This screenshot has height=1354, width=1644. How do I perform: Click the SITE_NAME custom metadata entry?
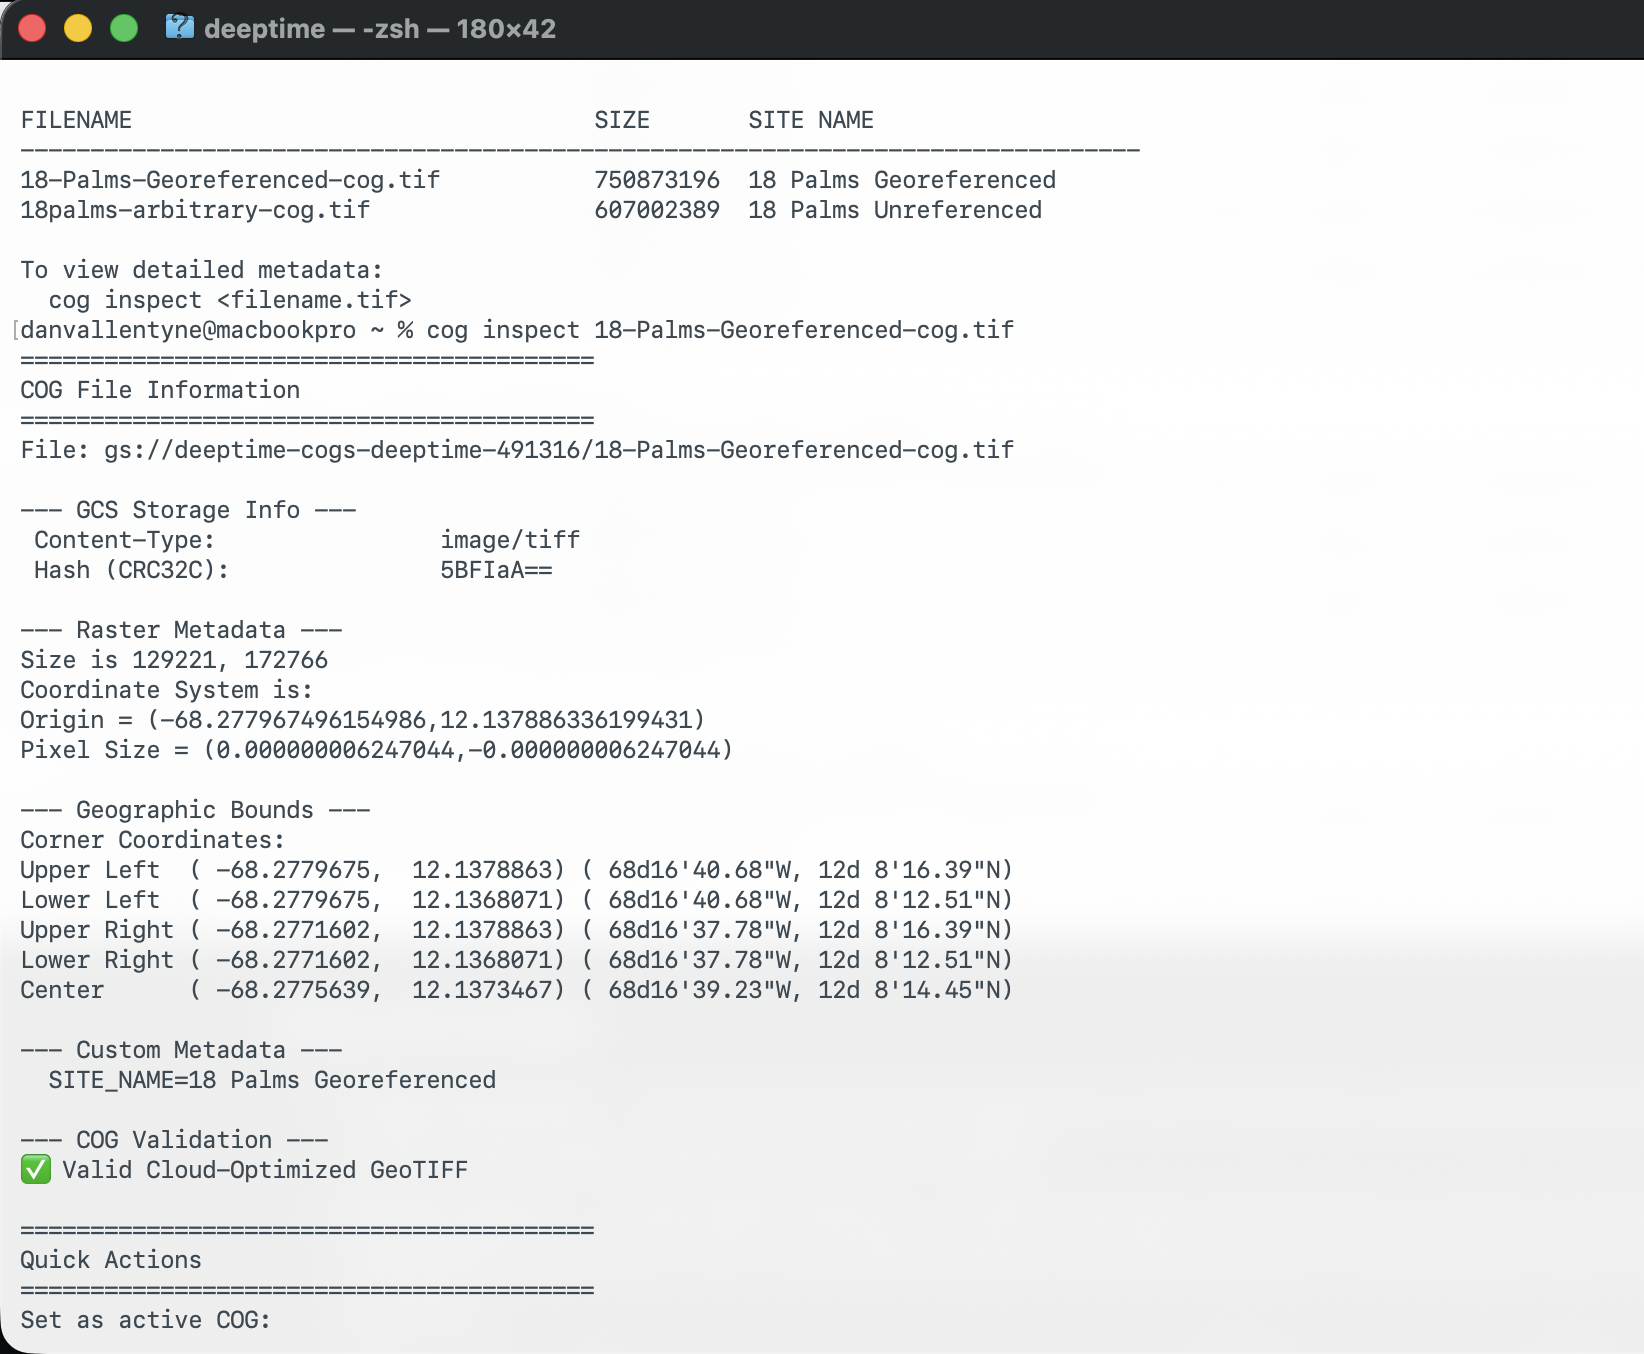[x=272, y=1080]
